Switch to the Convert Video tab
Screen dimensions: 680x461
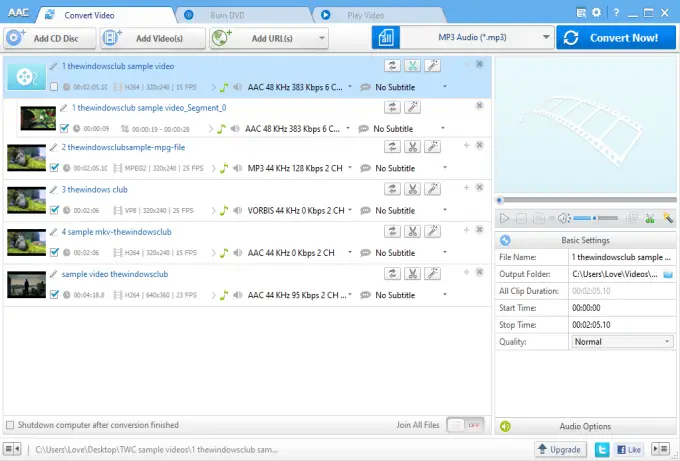106,15
